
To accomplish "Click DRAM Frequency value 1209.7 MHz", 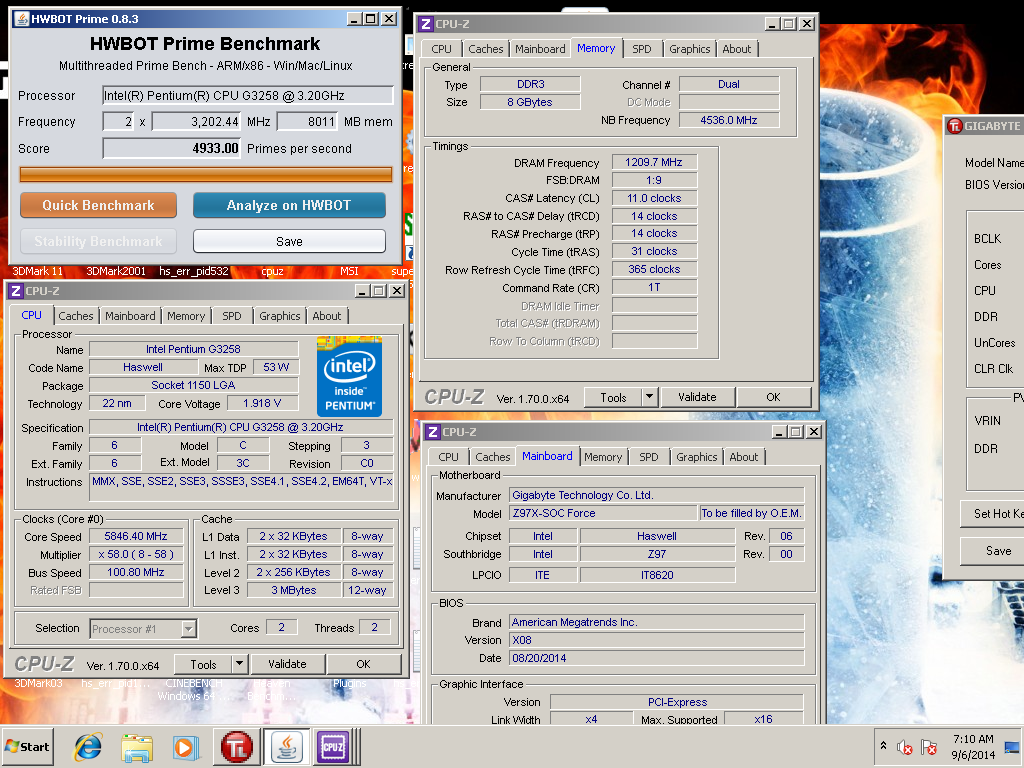I will [654, 163].
